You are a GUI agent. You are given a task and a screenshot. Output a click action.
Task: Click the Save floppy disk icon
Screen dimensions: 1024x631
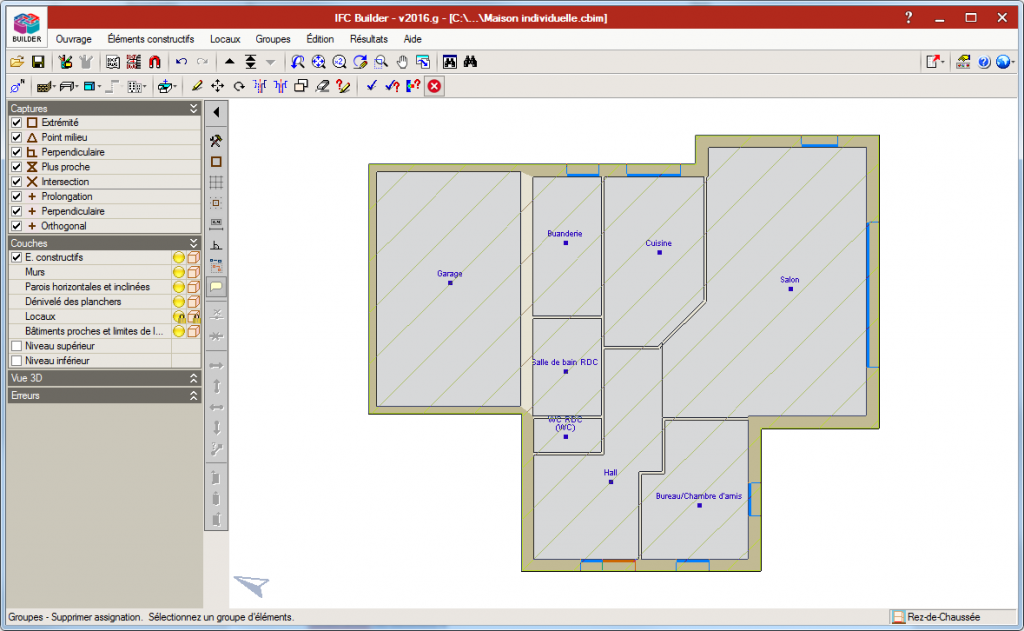(37, 62)
